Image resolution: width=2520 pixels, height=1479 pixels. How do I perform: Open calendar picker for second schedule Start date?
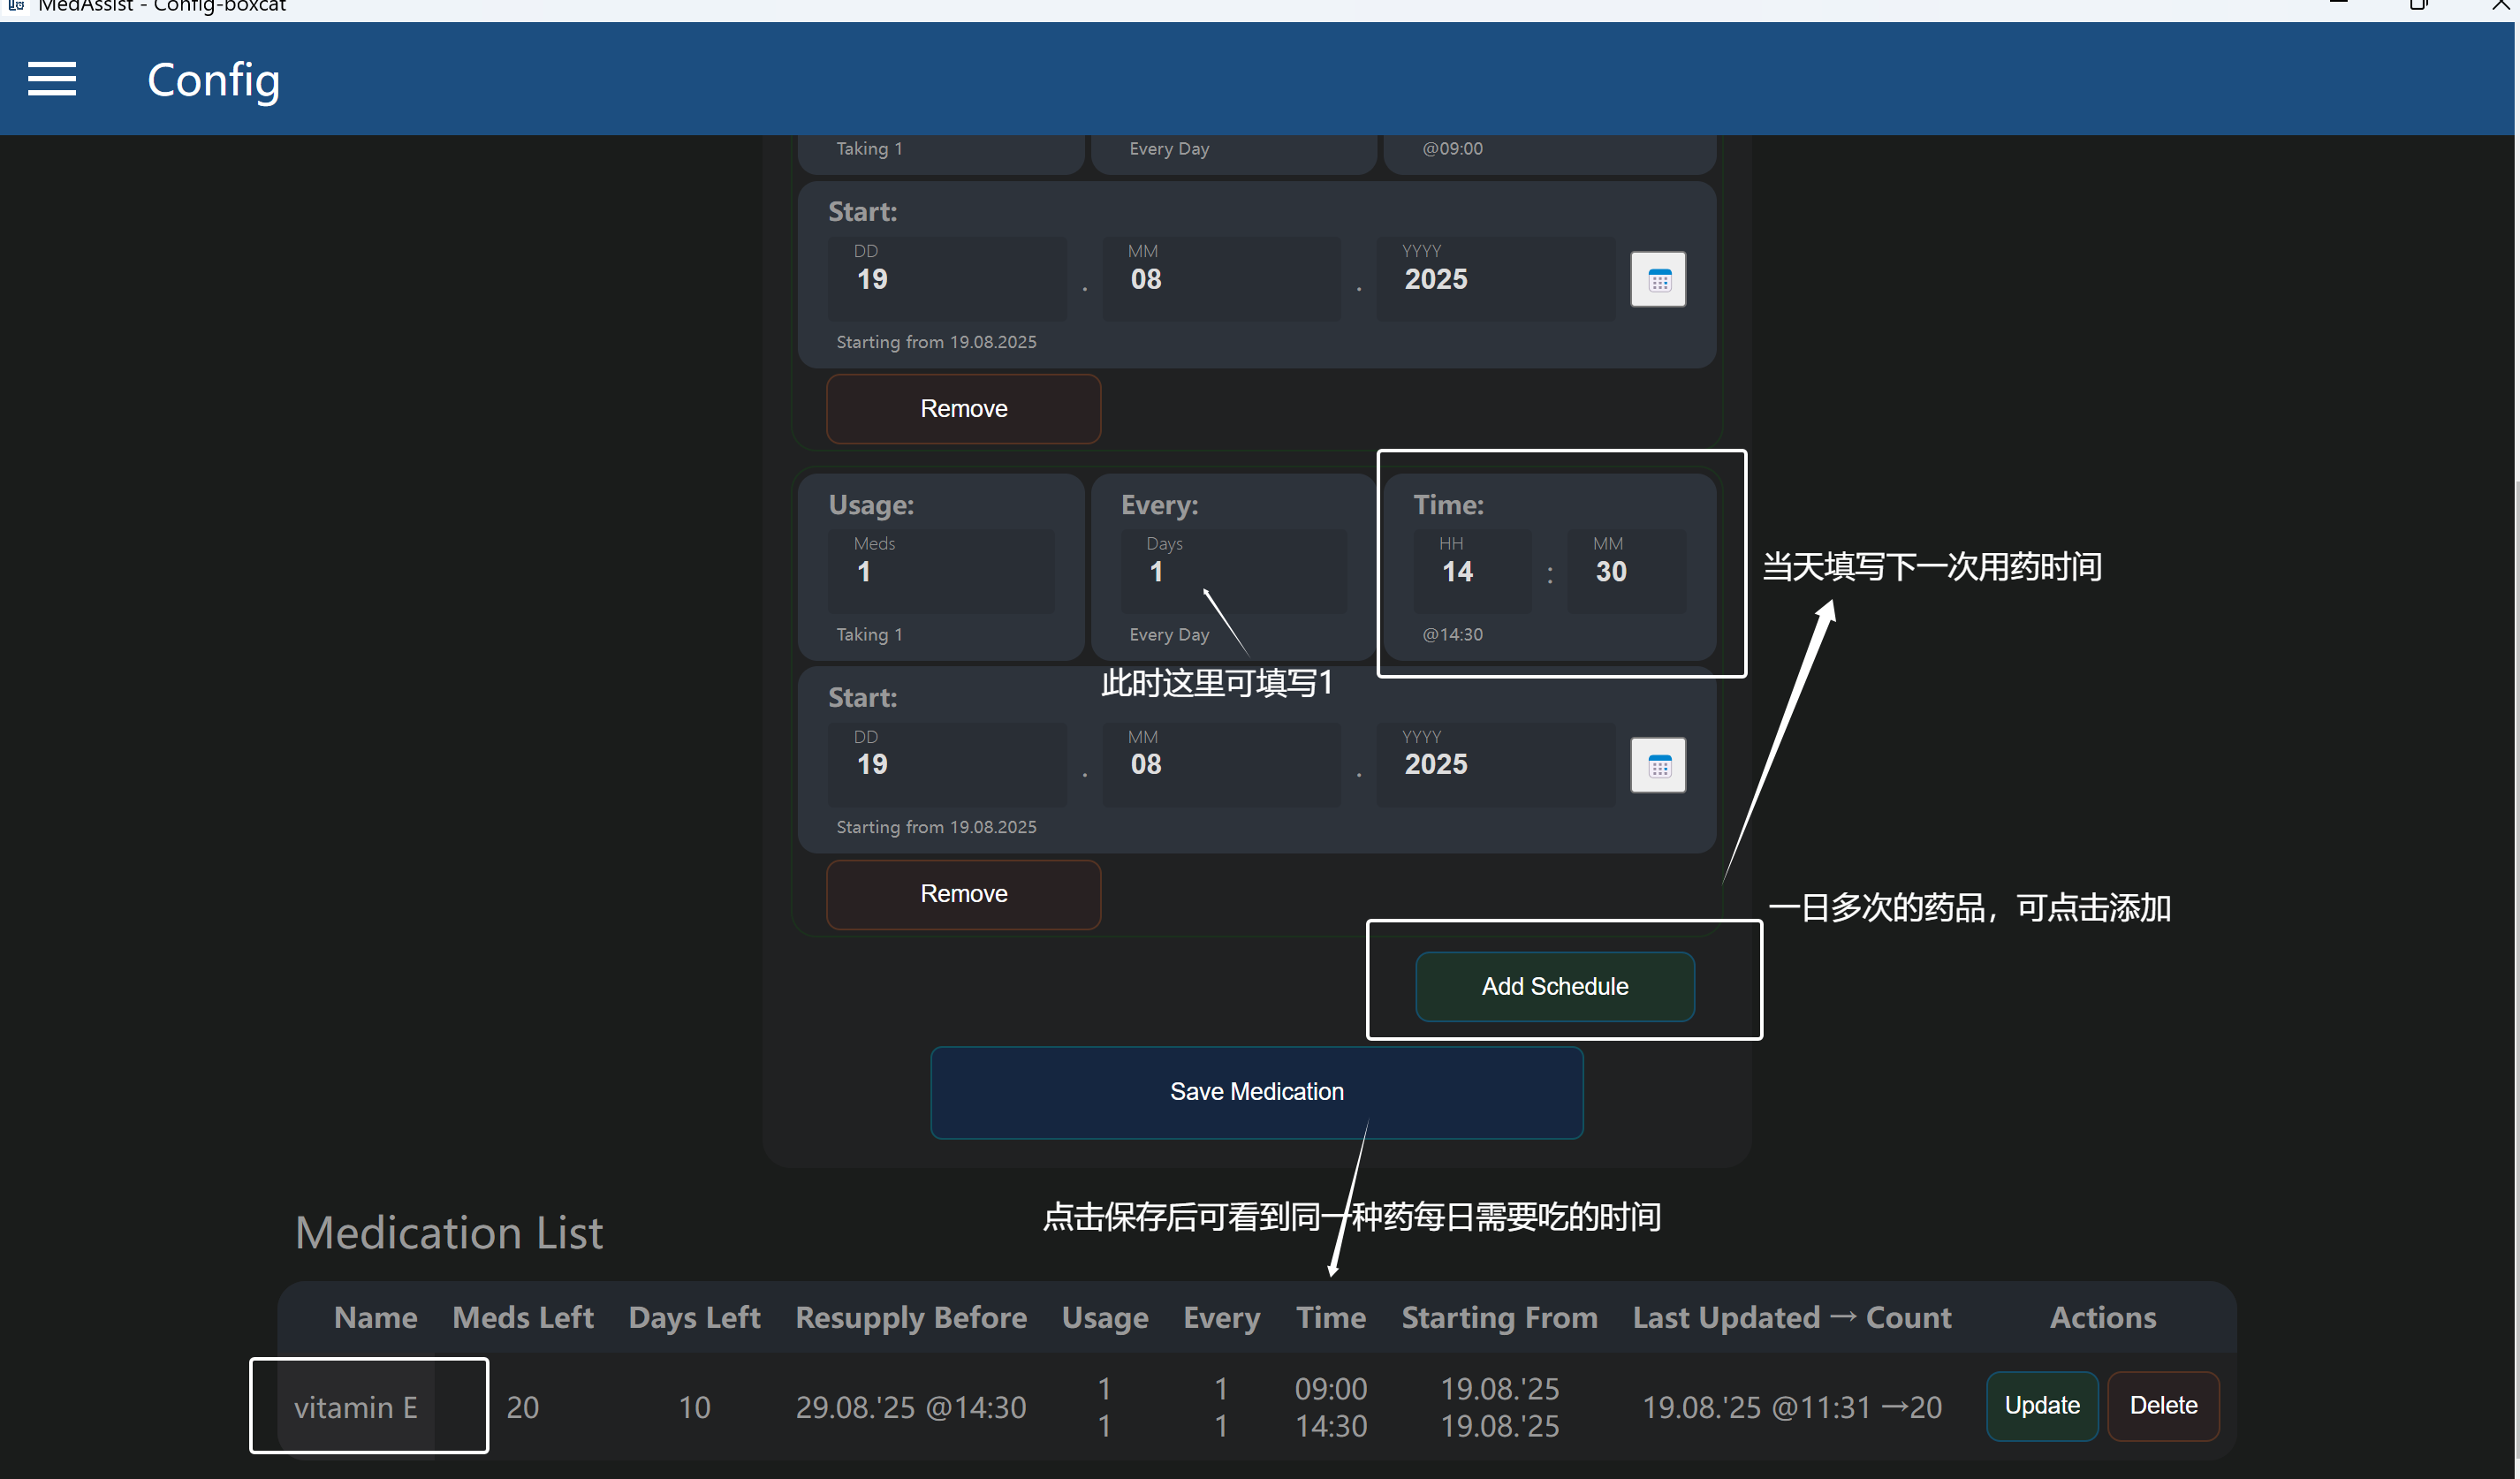pyautogui.click(x=1658, y=765)
